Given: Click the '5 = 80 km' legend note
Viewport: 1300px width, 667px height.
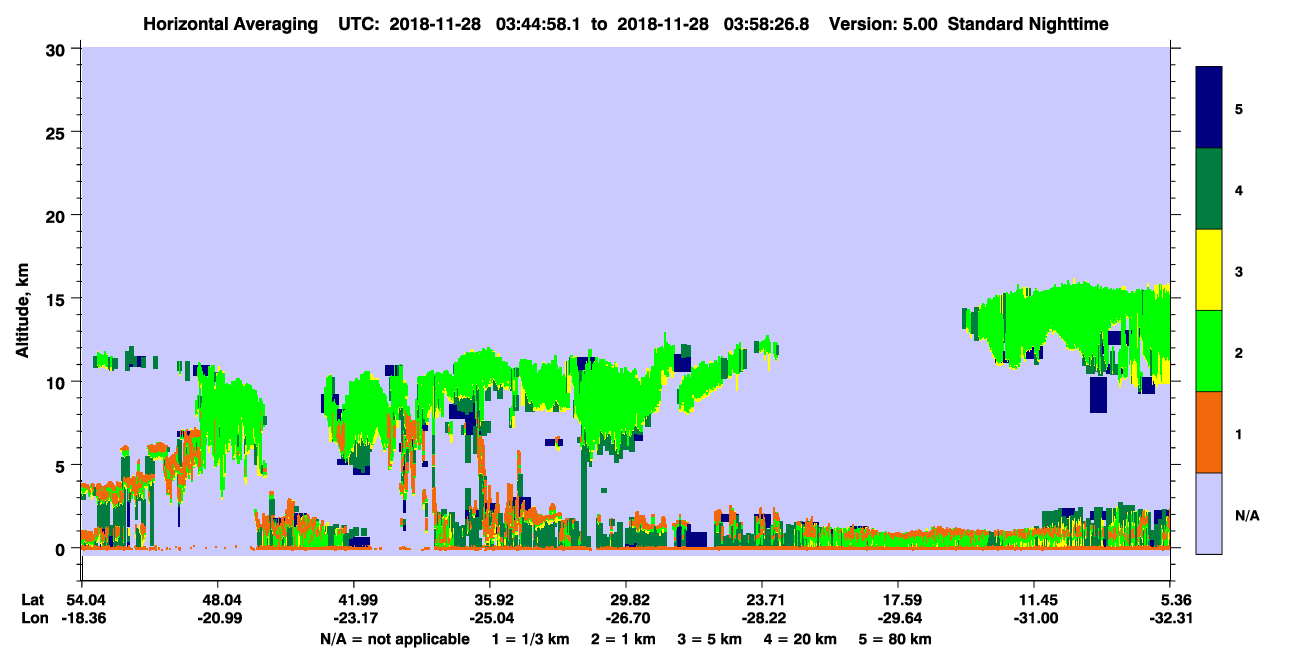Looking at the screenshot, I should pos(896,639).
